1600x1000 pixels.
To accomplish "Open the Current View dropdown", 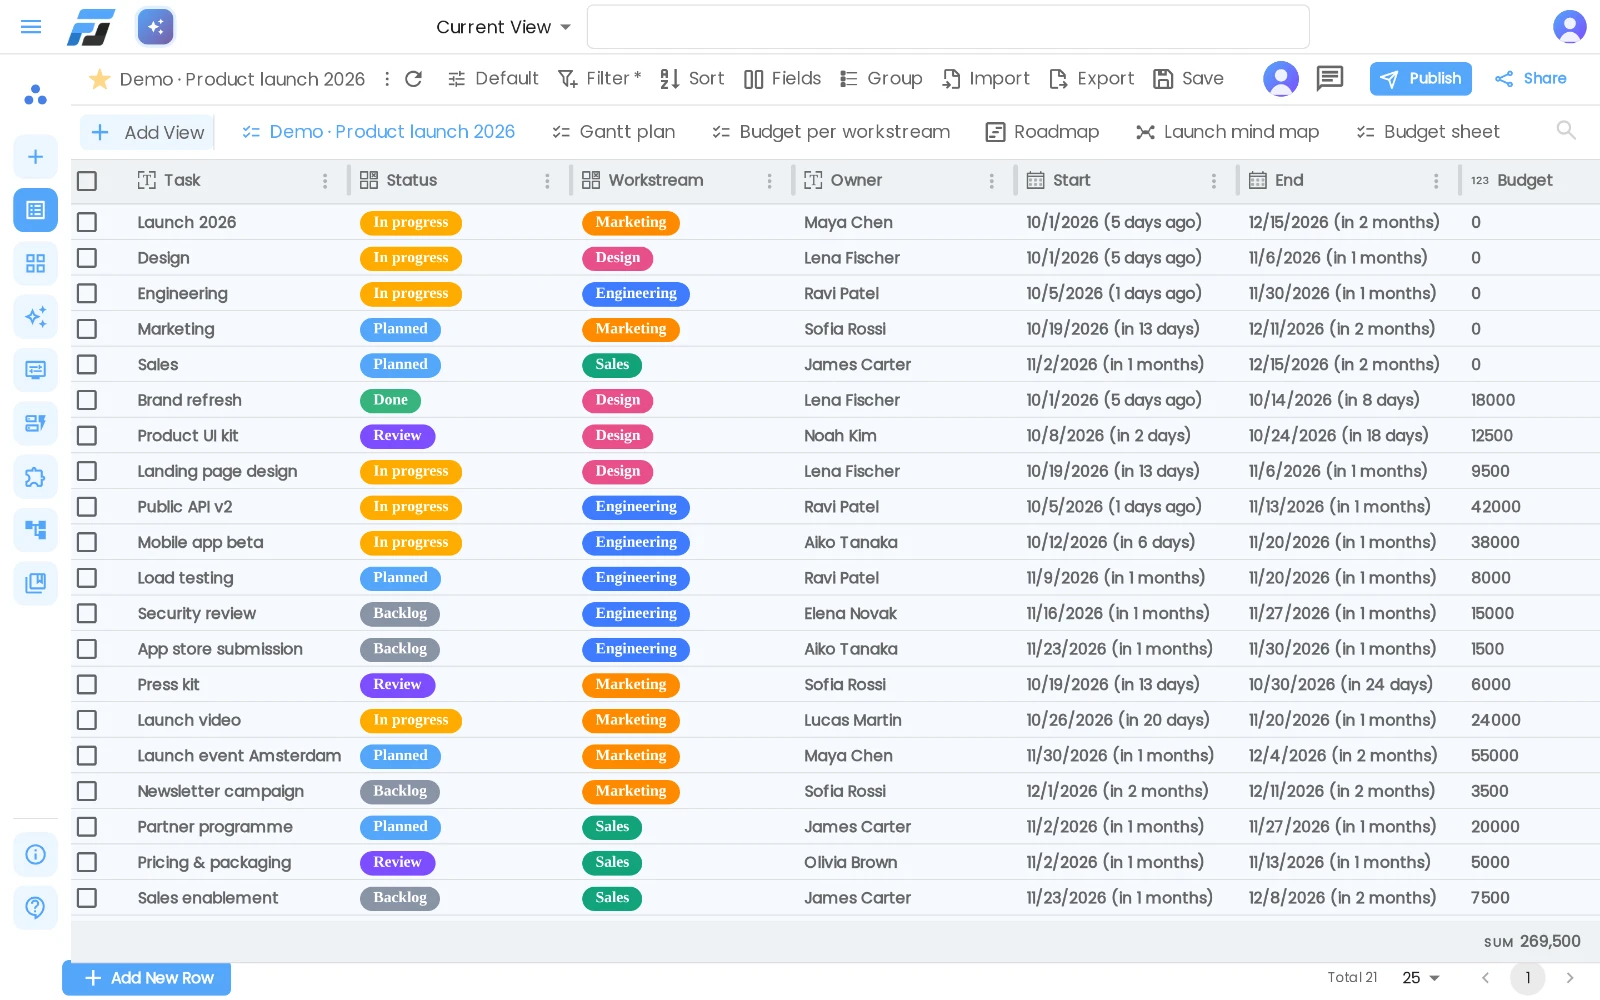I will pos(503,27).
